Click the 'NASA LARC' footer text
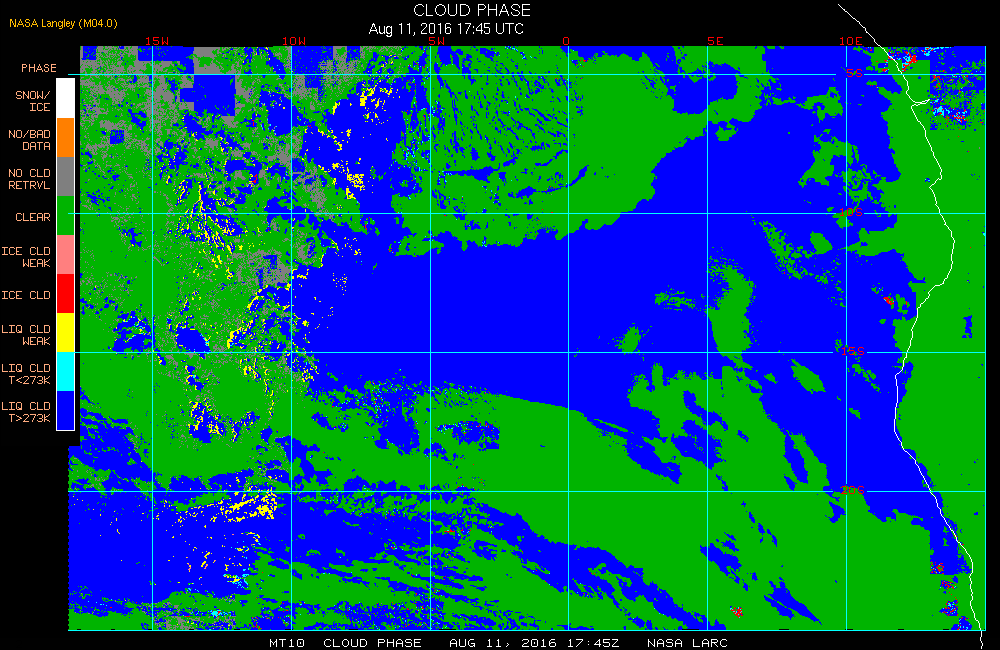Screen dimensions: 1000x650 coord(688,643)
